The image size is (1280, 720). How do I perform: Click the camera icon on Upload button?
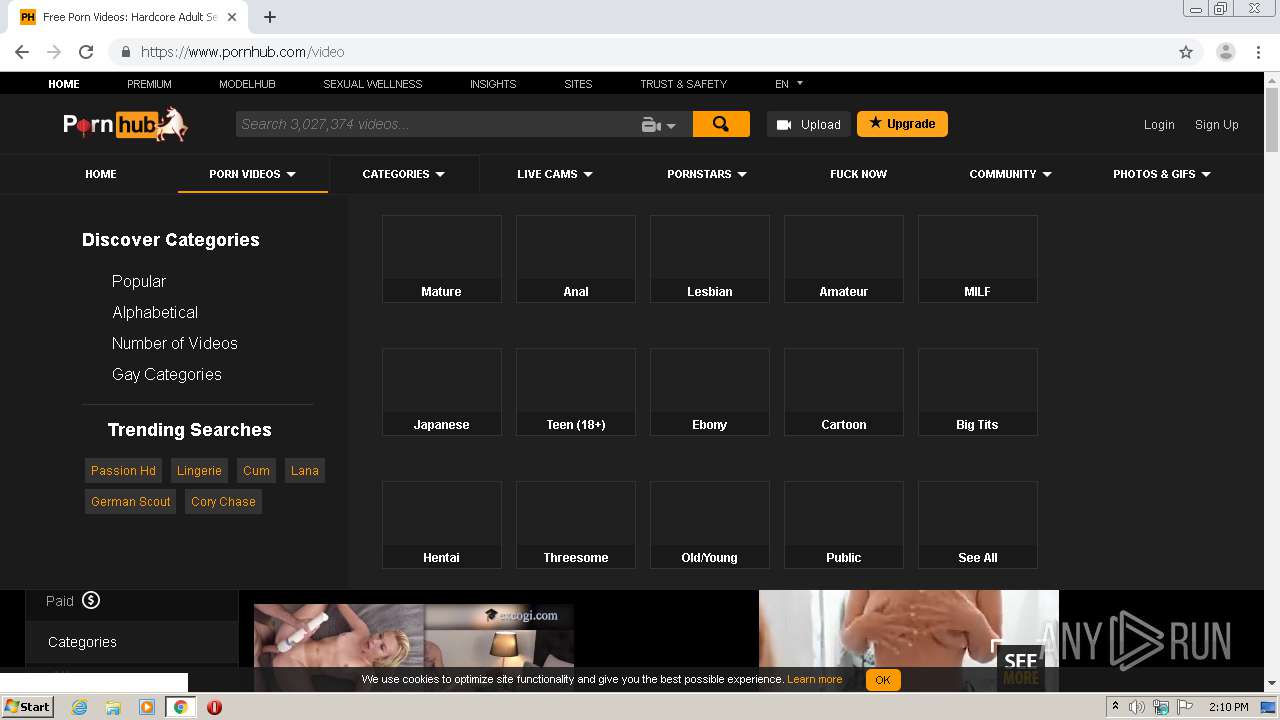784,125
